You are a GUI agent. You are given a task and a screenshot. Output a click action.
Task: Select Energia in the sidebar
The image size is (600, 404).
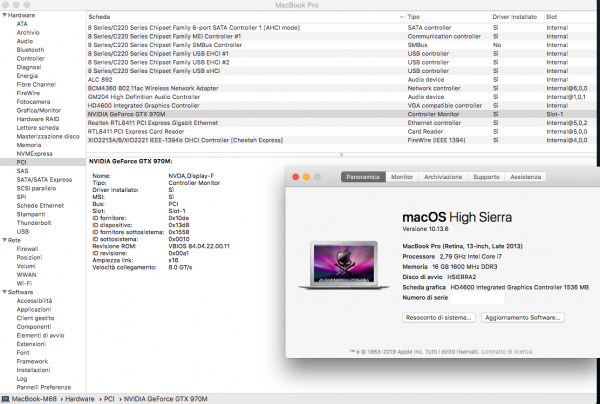27,76
